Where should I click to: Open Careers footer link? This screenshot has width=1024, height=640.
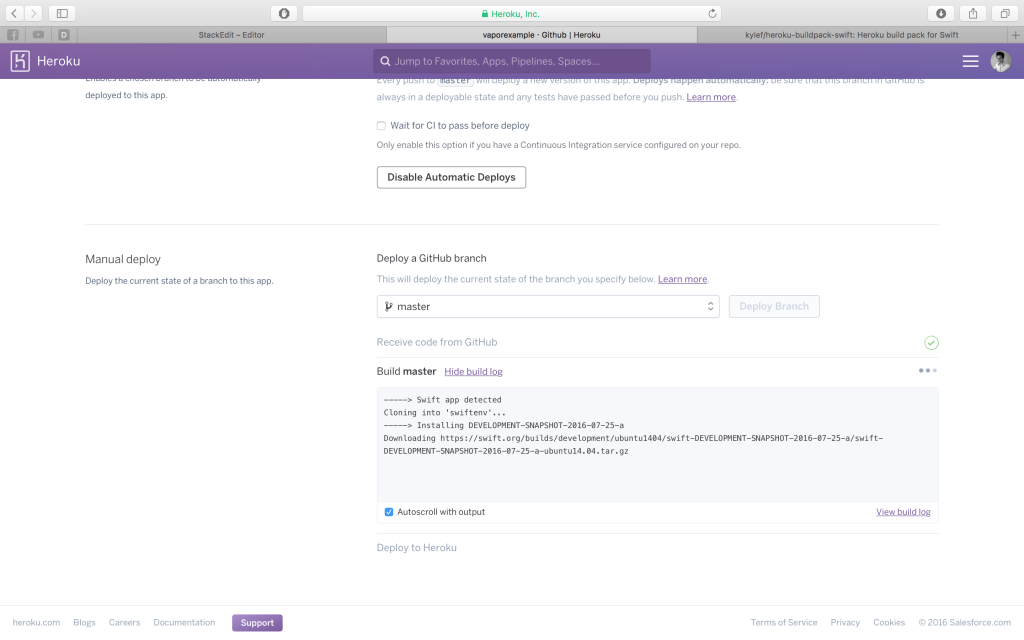tap(124, 622)
